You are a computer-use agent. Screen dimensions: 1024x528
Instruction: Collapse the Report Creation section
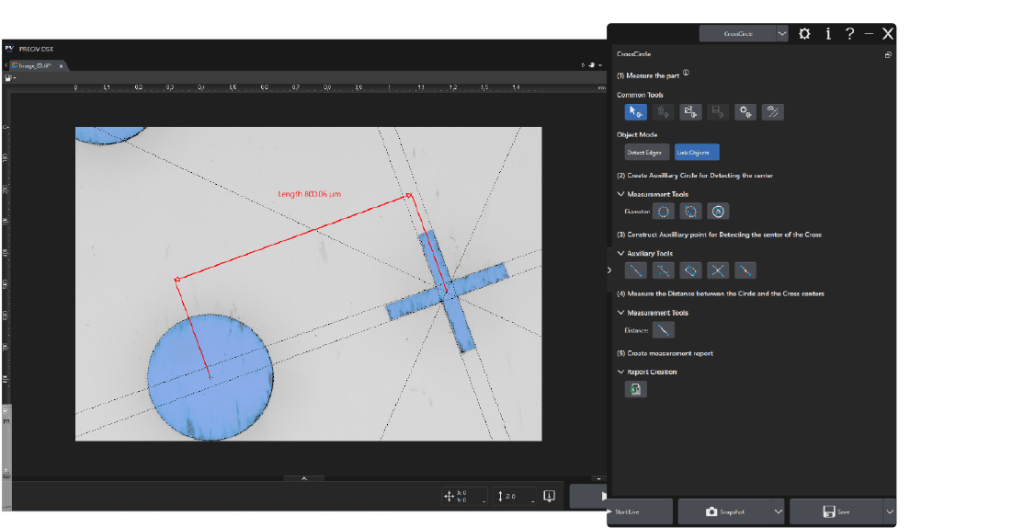620,372
